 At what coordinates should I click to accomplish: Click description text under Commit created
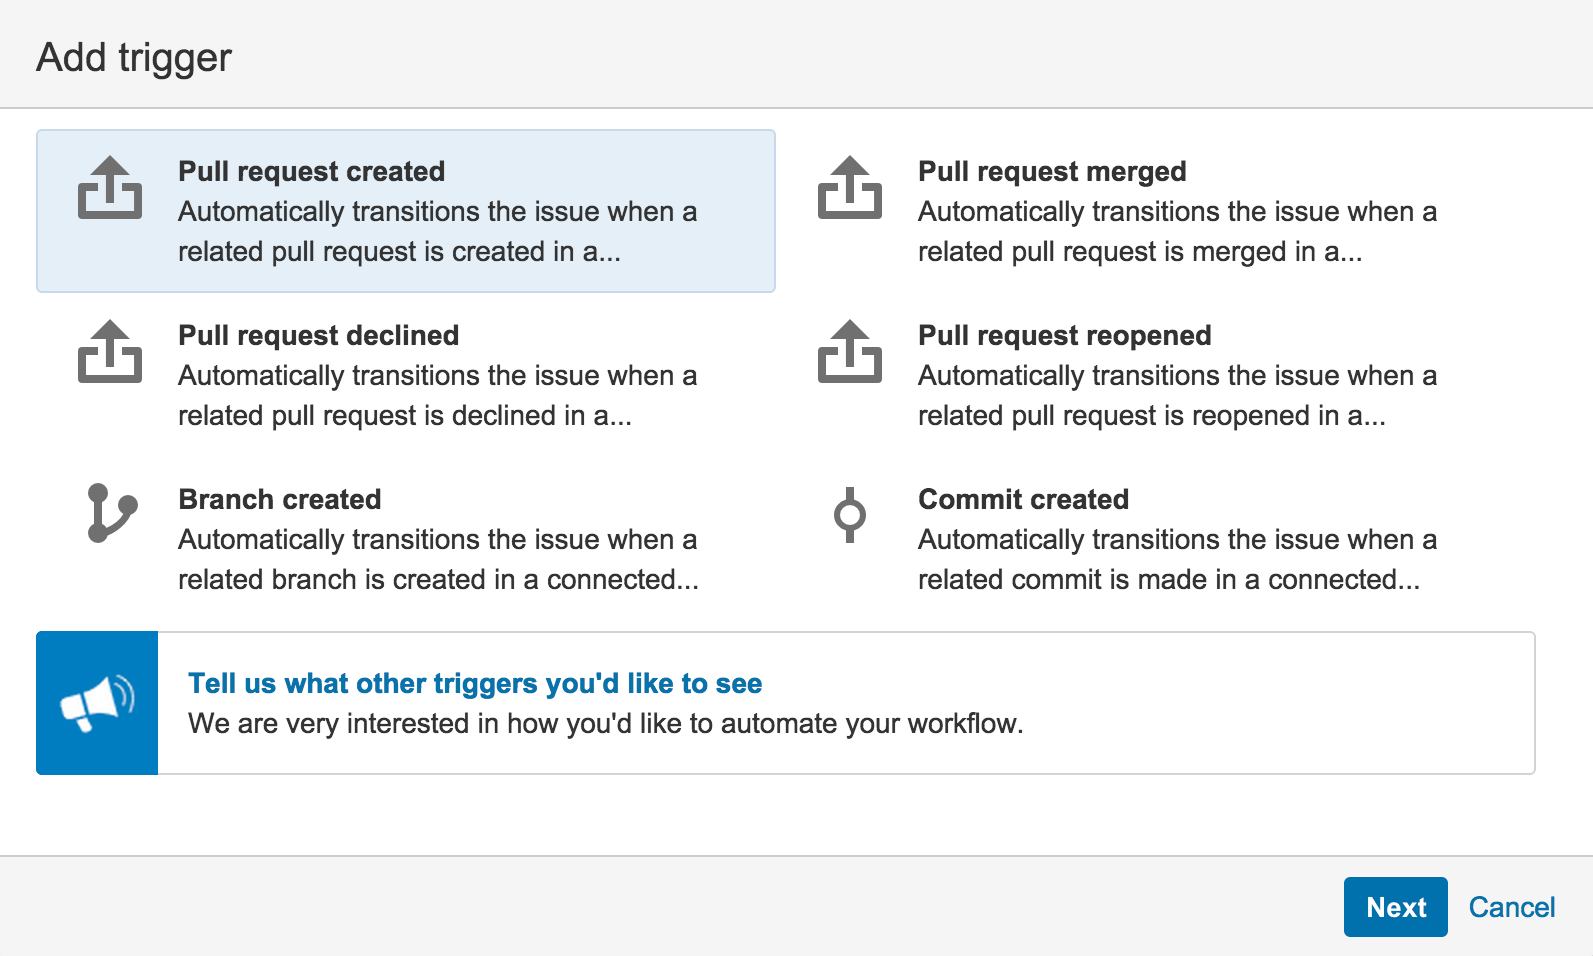1176,559
